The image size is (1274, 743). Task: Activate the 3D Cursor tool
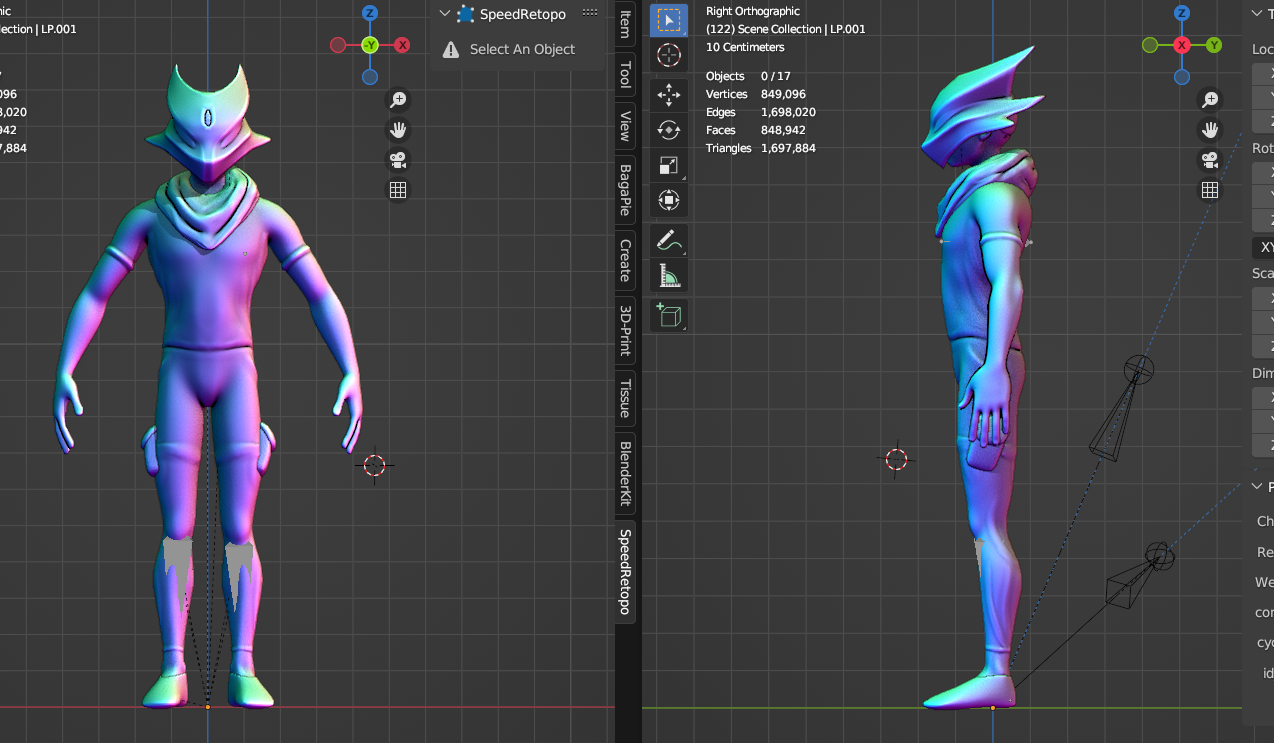[669, 56]
